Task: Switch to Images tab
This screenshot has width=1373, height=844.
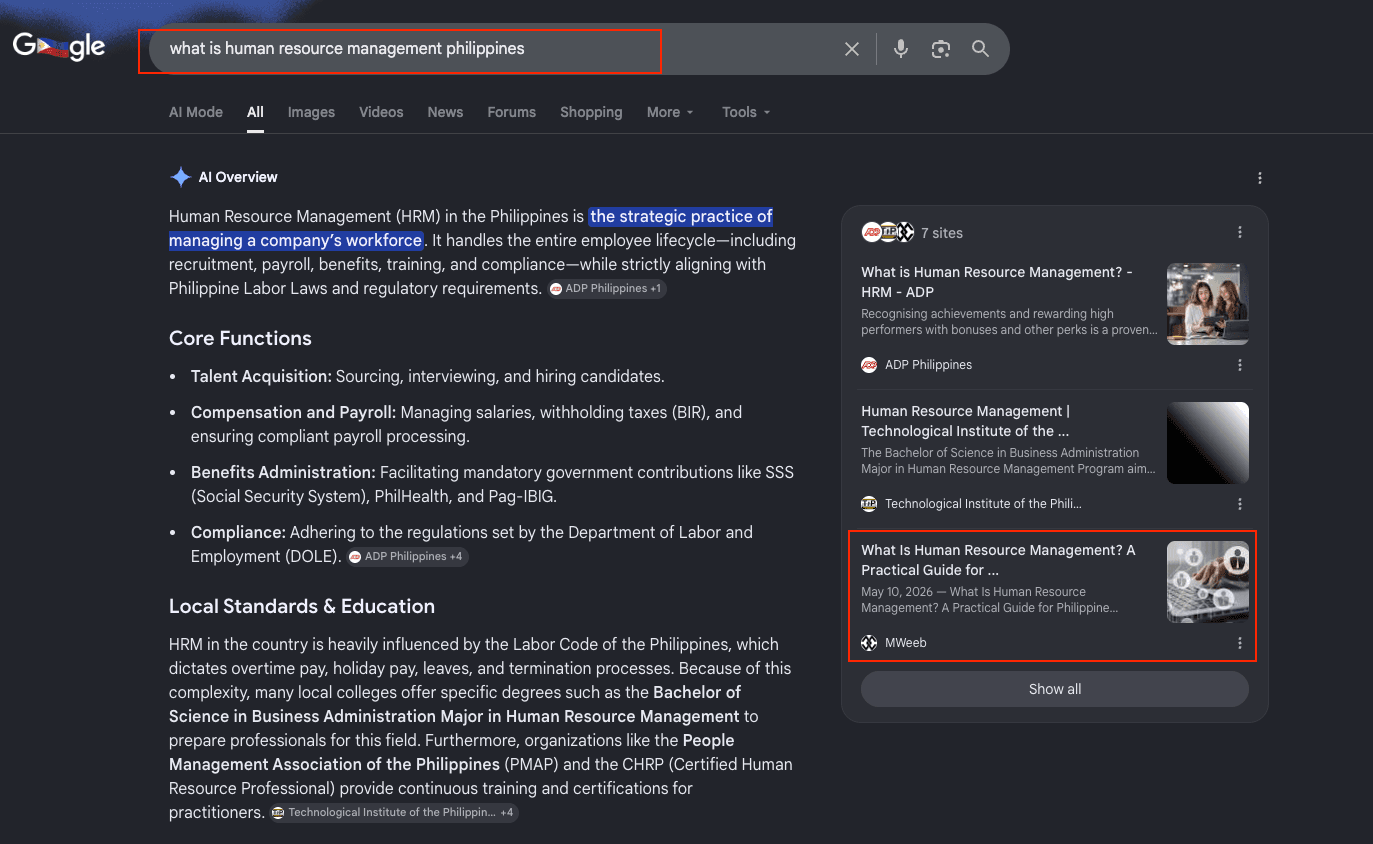Action: 311,112
